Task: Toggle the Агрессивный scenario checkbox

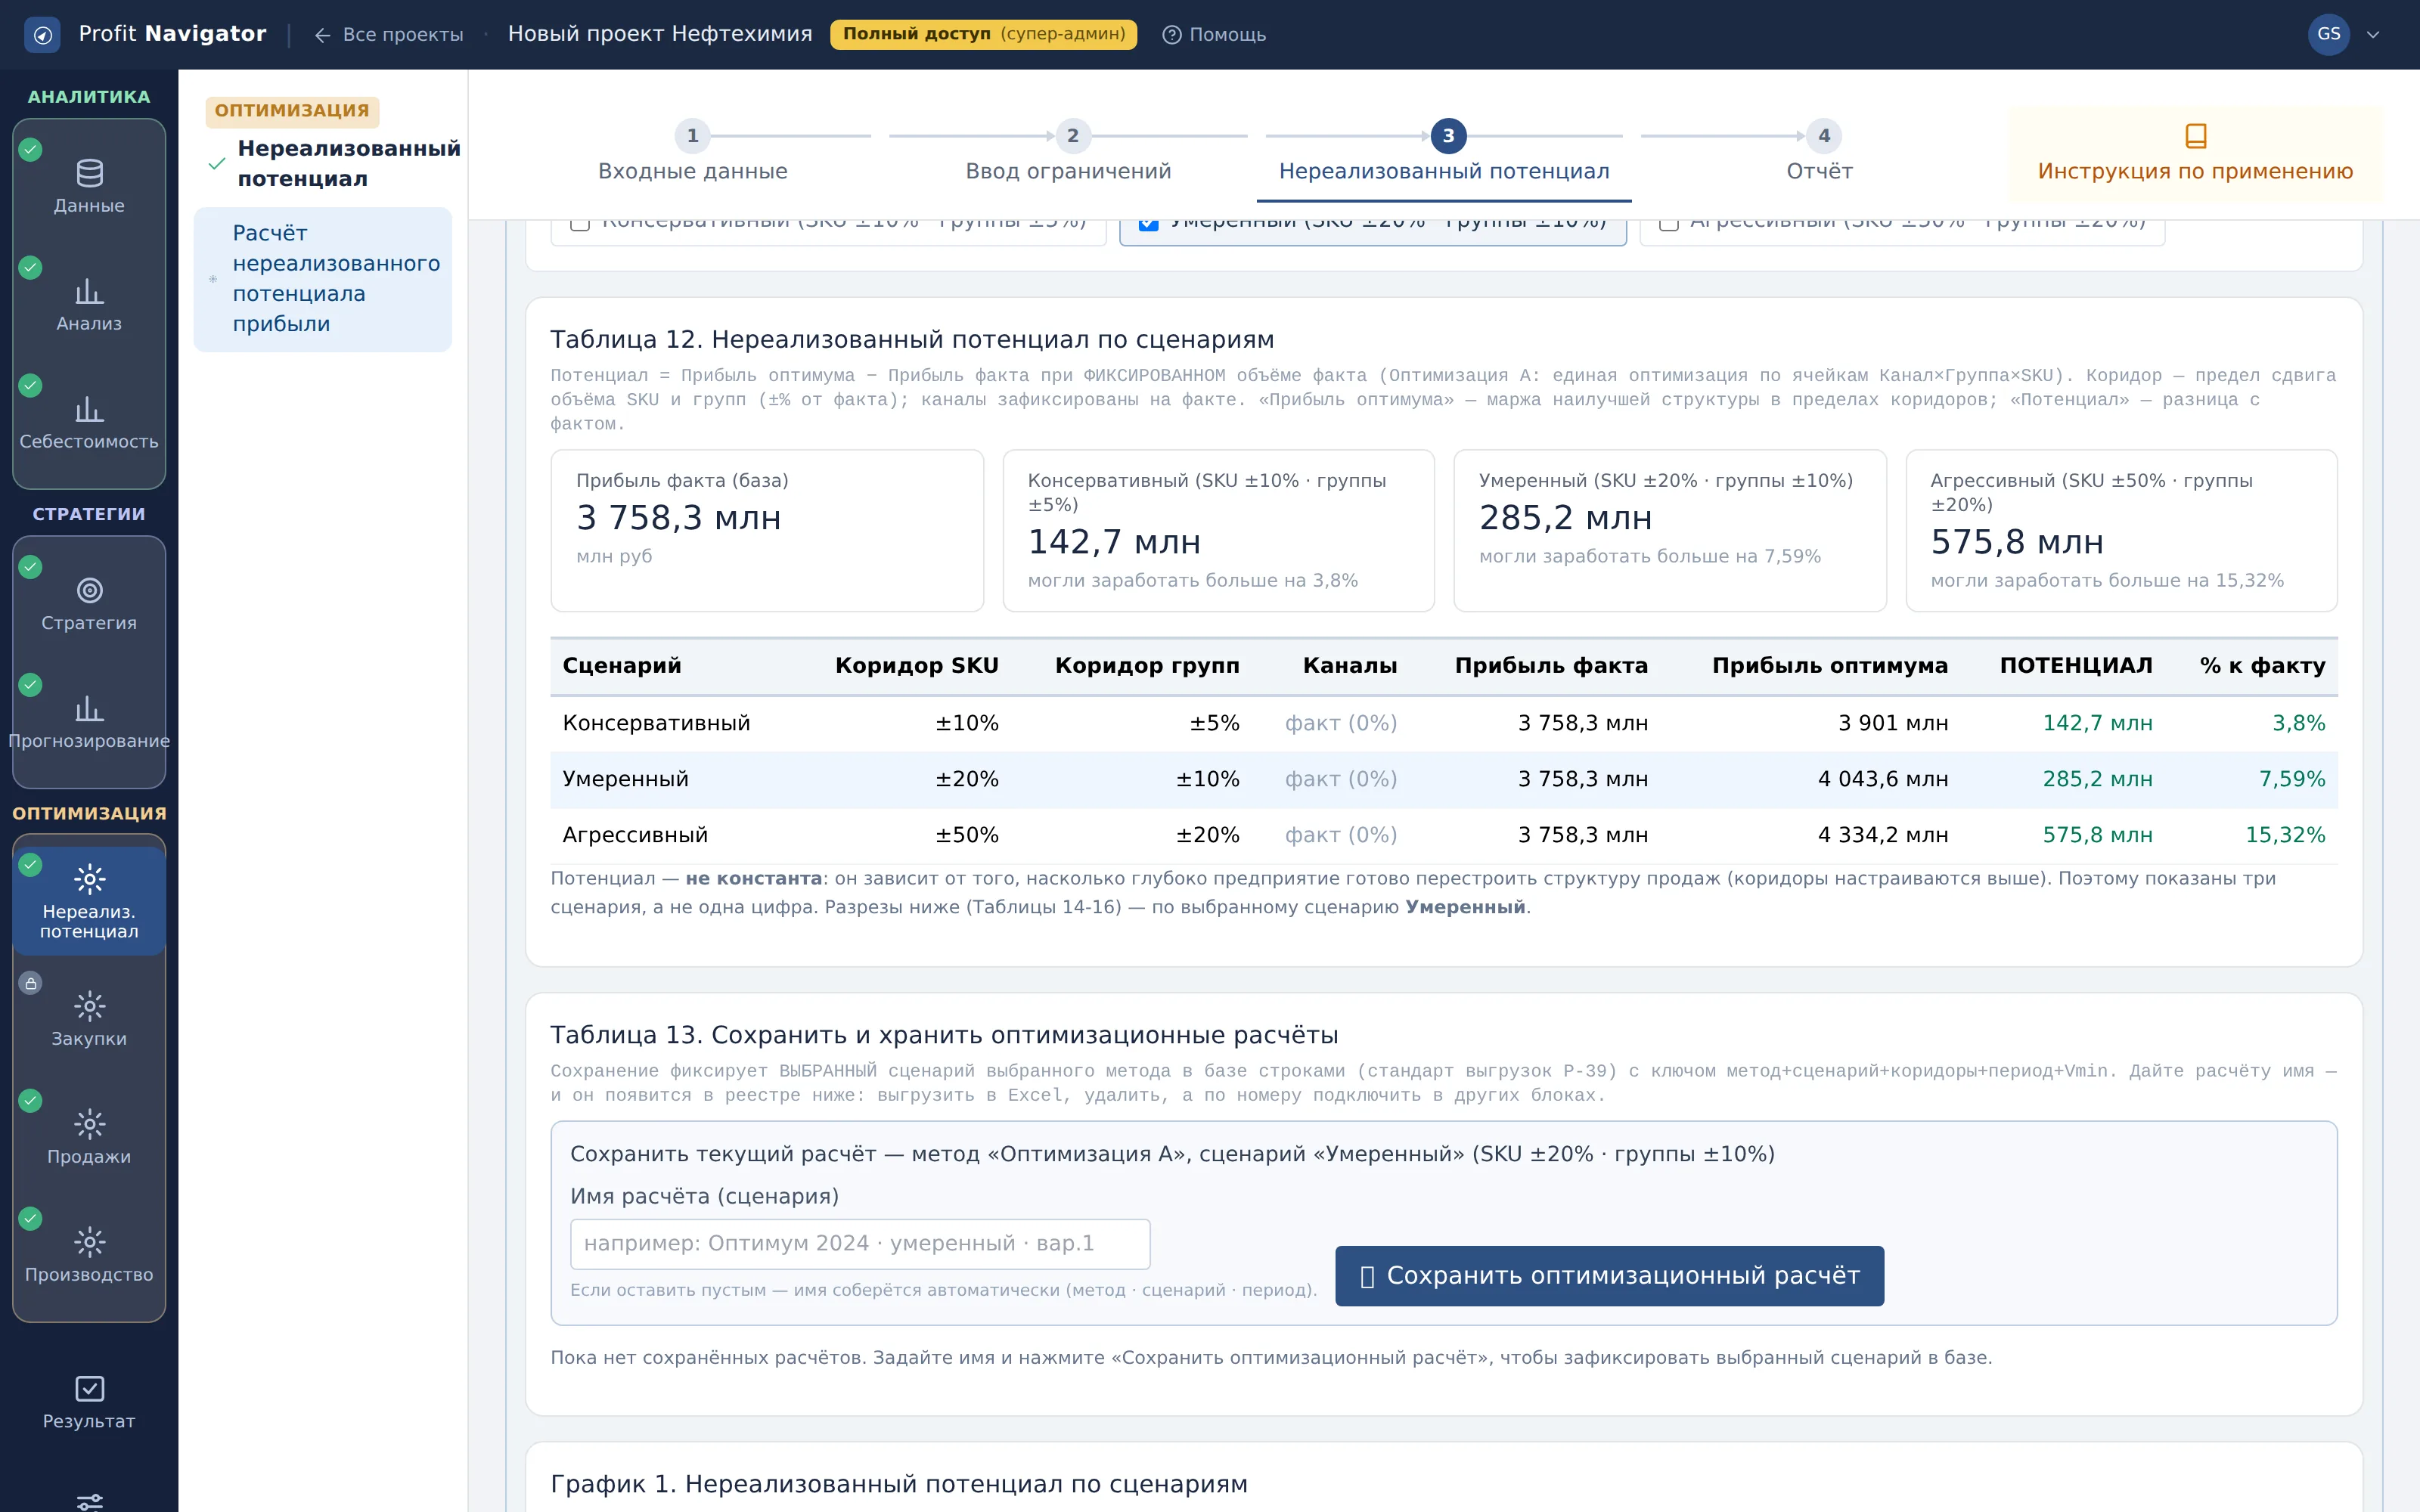Action: [1668, 223]
